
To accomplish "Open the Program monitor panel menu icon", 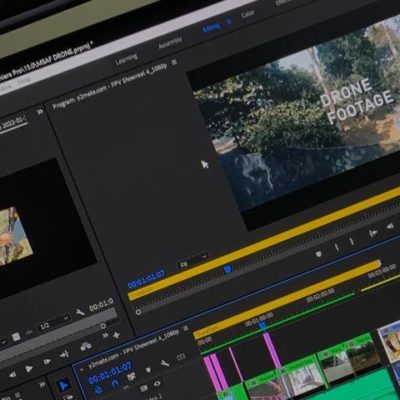I will point(174,63).
